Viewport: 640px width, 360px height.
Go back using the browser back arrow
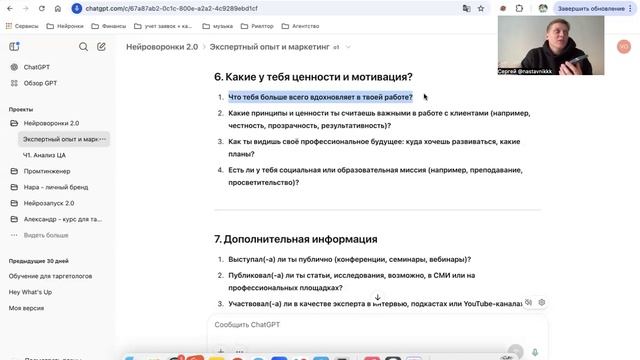10,9
